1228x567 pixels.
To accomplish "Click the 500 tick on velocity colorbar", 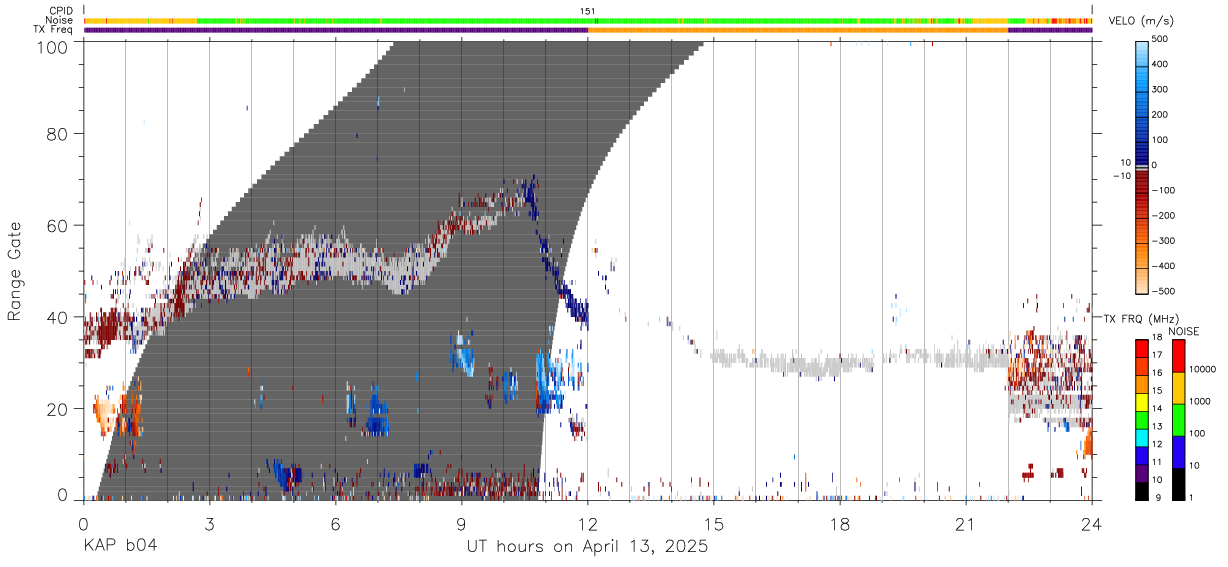I will click(x=1162, y=40).
